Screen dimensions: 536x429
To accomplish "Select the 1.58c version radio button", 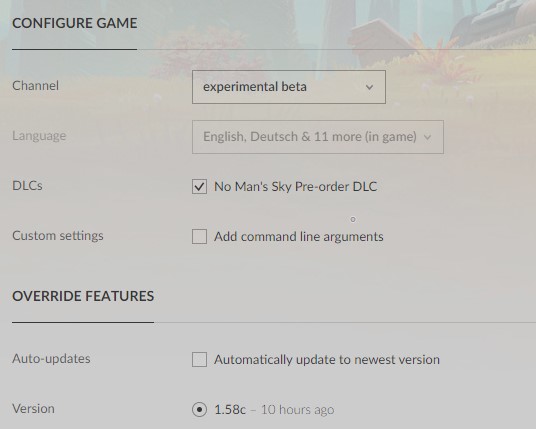I will pos(199,410).
